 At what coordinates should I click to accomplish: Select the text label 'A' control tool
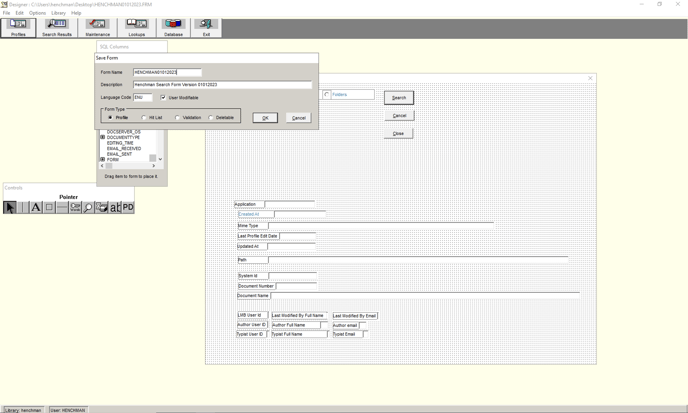pos(35,207)
